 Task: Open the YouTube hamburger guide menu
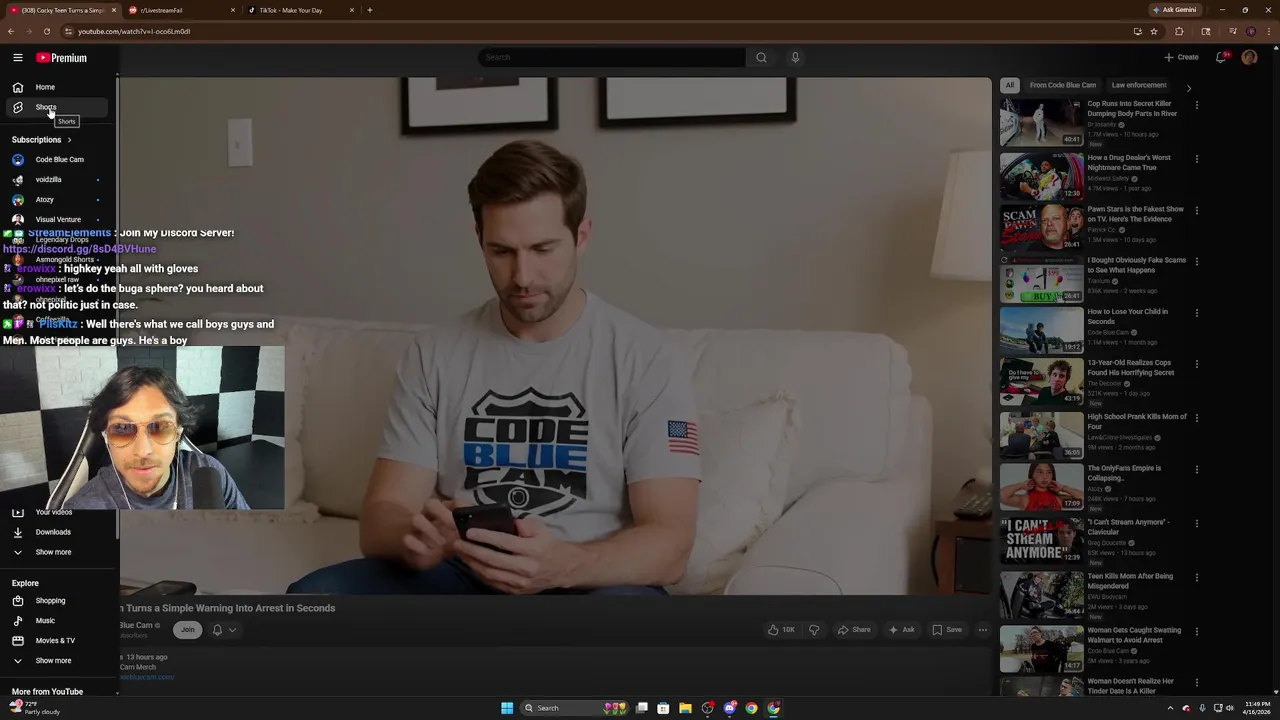tap(18, 58)
